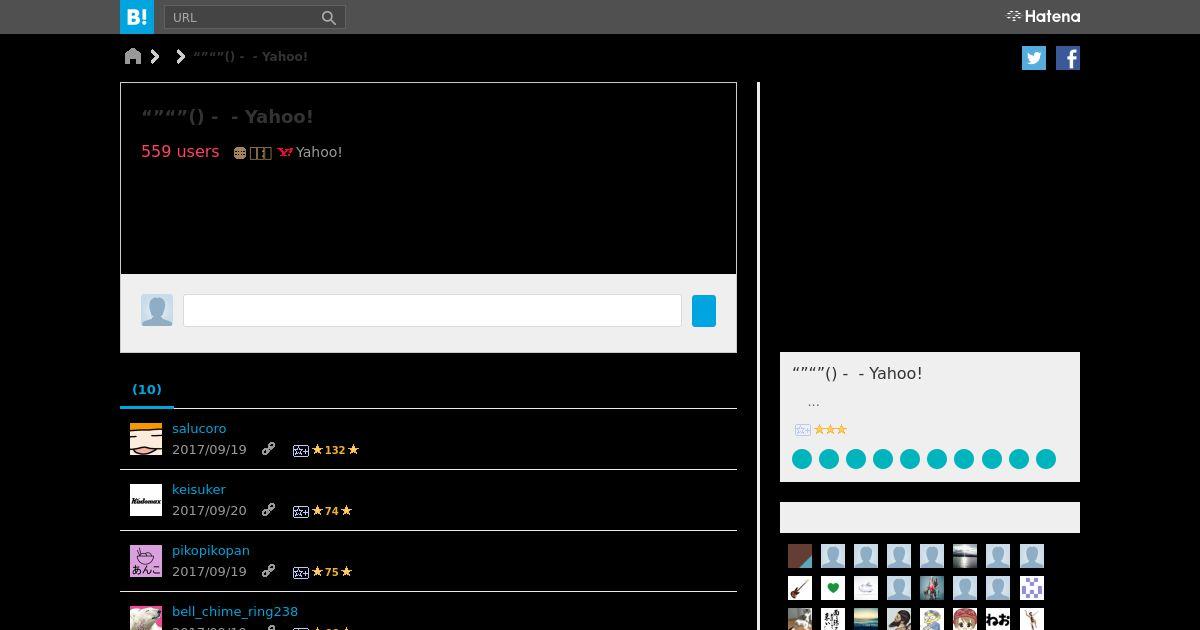
Task: Open the guitar avatar
Action: [800, 588]
